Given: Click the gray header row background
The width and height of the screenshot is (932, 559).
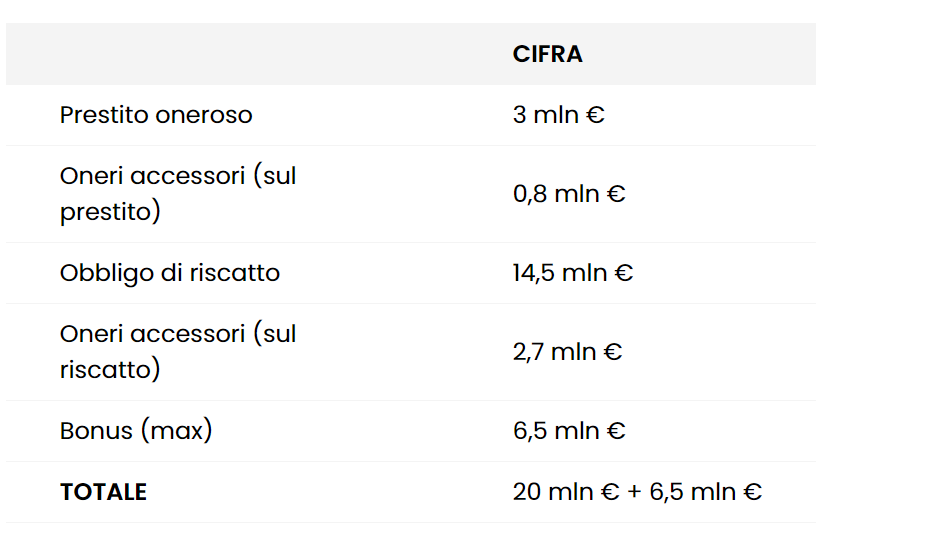Looking at the screenshot, I should point(411,54).
